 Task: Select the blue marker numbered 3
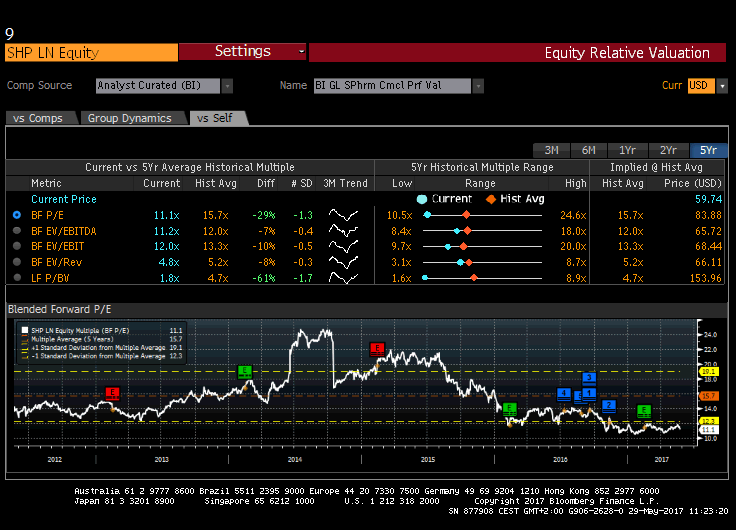point(589,378)
